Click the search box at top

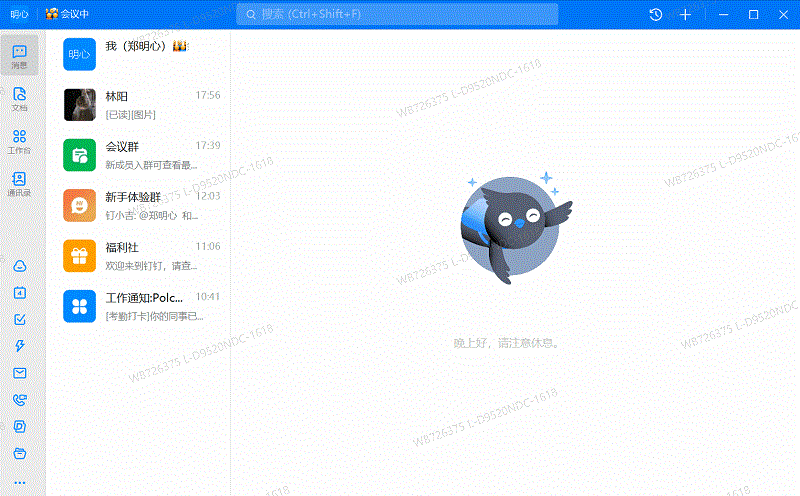pyautogui.click(x=397, y=14)
